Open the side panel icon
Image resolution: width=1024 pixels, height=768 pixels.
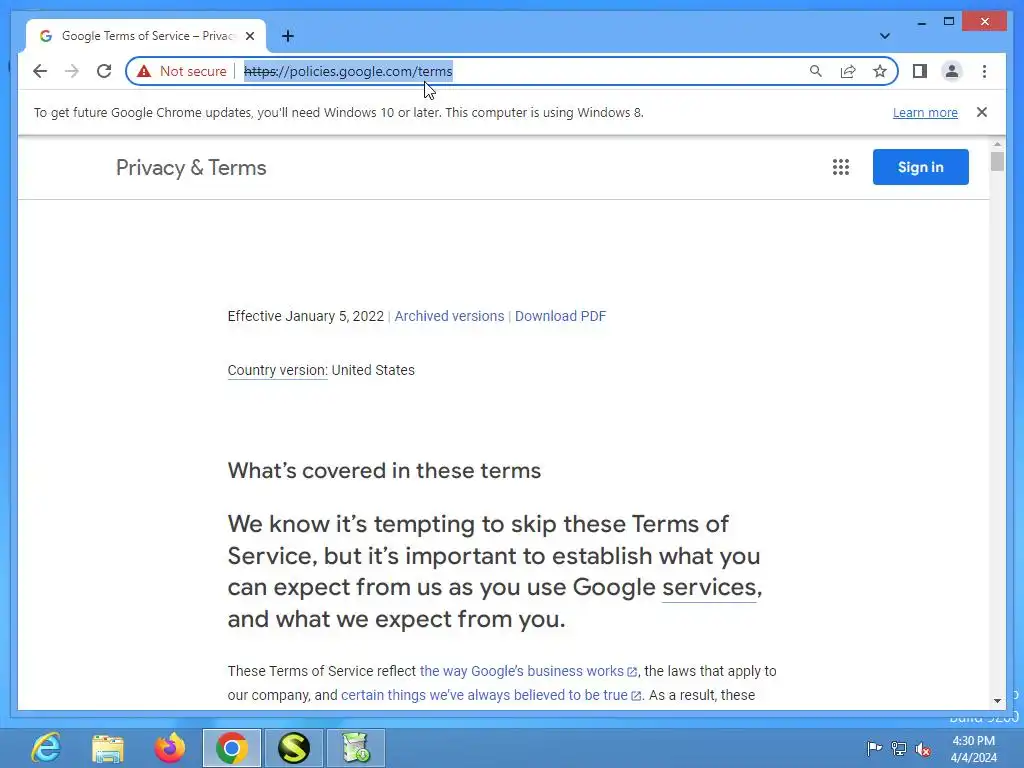[x=920, y=71]
